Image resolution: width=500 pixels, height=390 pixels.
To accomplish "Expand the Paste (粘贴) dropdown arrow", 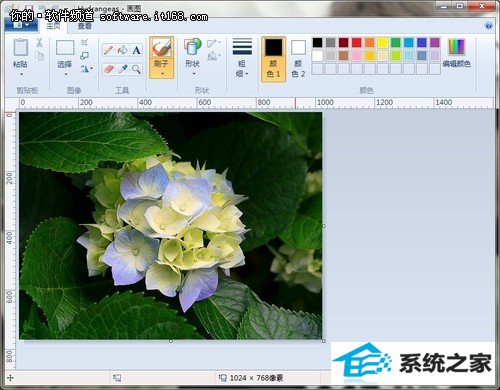I will [21, 74].
